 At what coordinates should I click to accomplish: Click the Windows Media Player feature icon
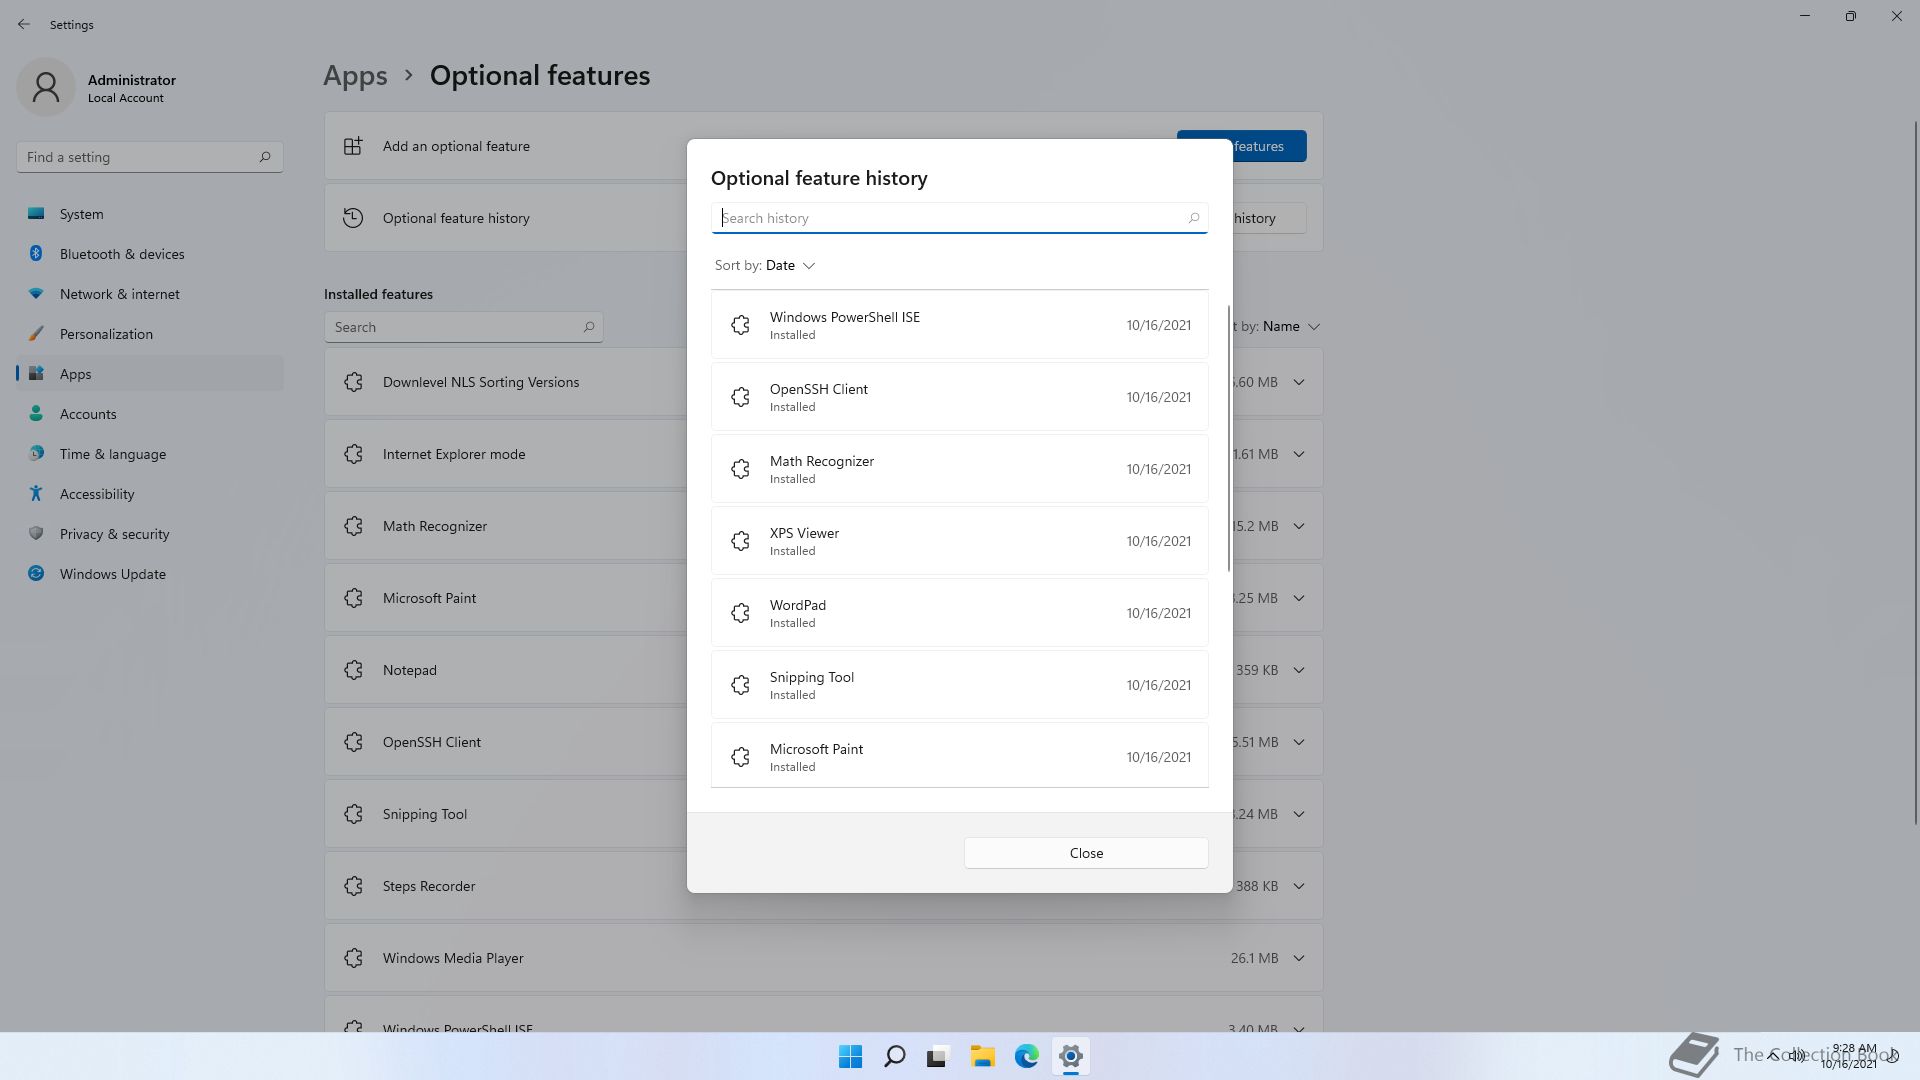353,958
